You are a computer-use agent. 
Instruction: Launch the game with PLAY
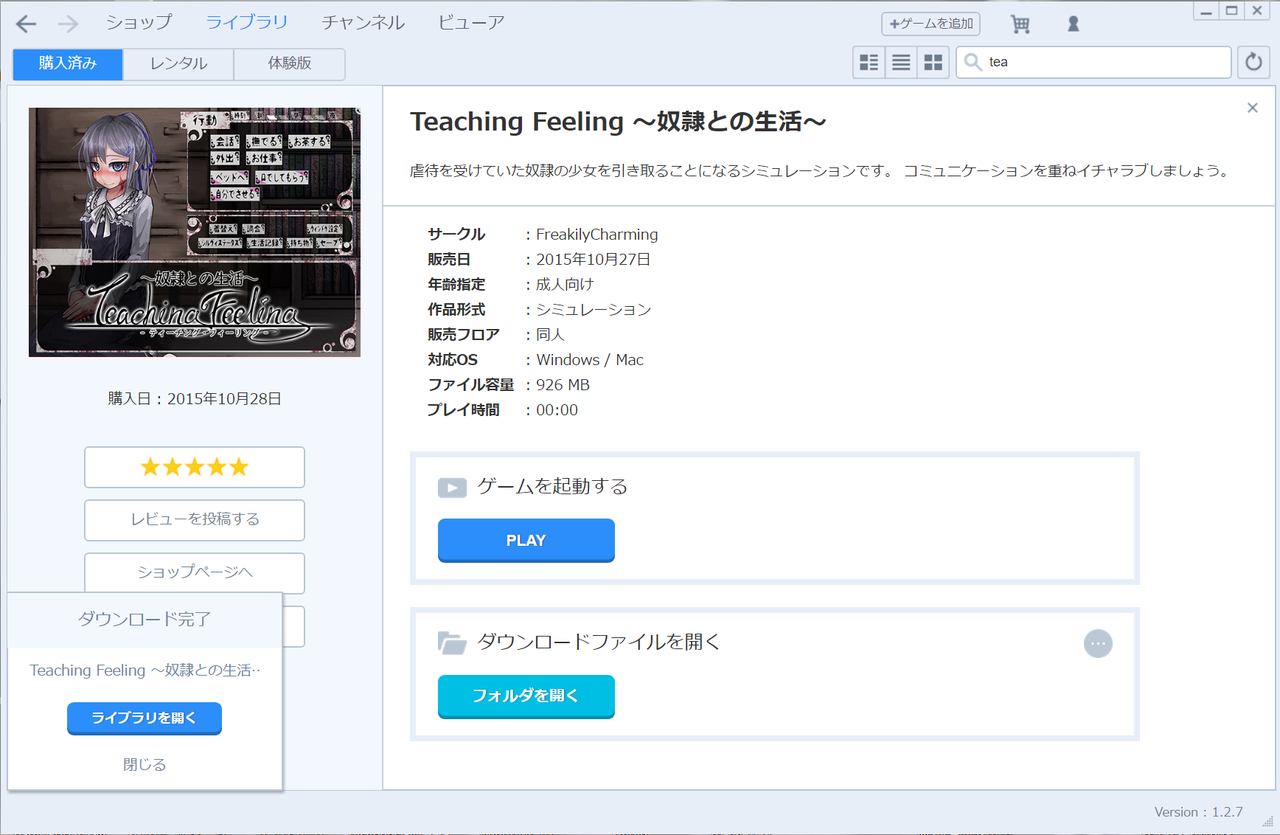[x=526, y=540]
